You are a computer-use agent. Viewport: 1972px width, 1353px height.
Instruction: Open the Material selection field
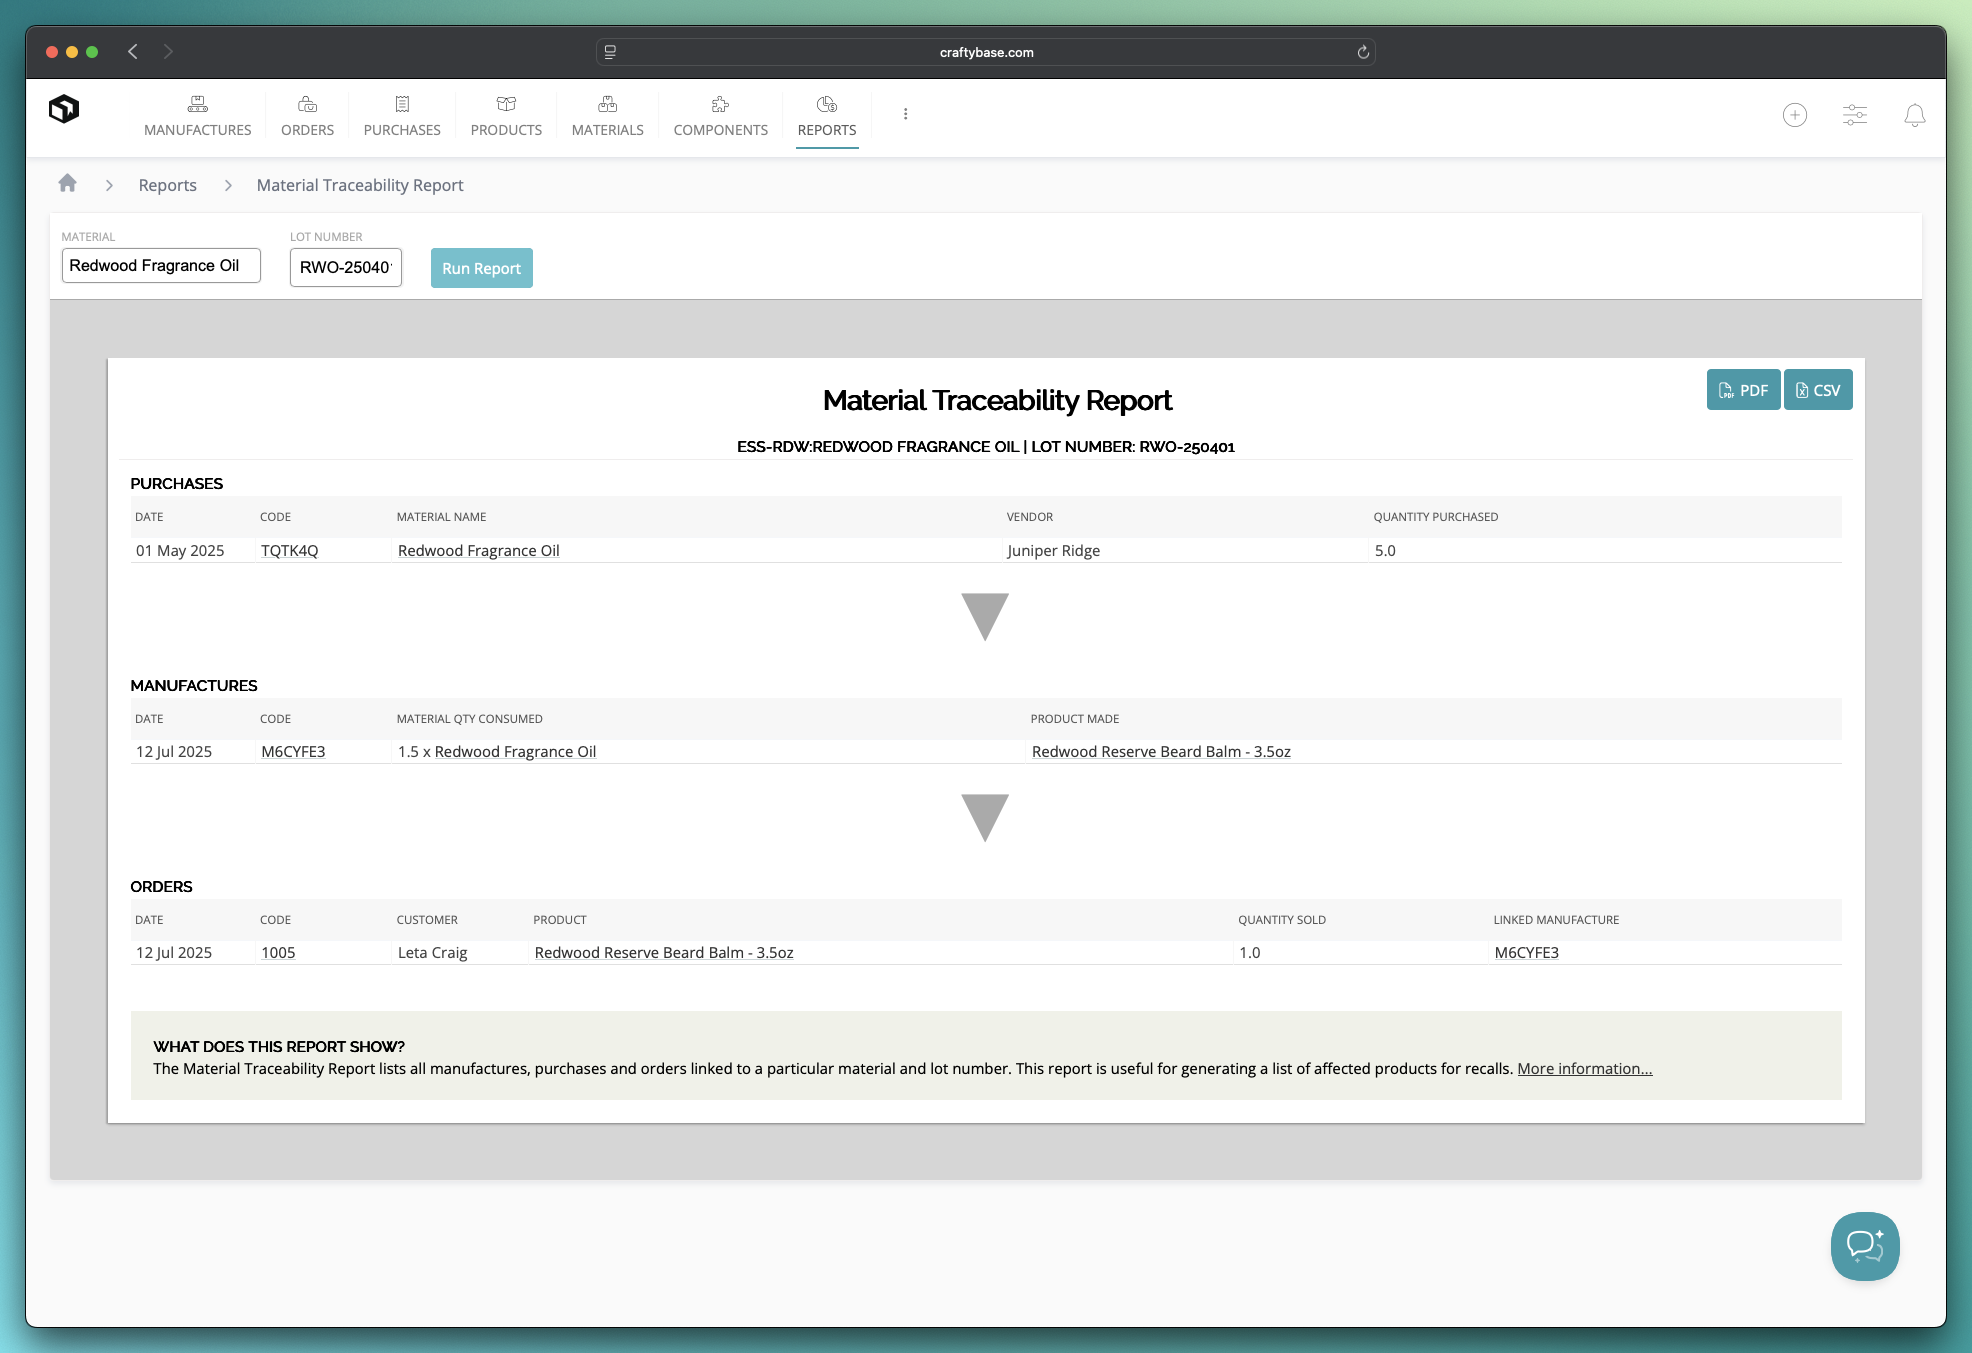(160, 265)
